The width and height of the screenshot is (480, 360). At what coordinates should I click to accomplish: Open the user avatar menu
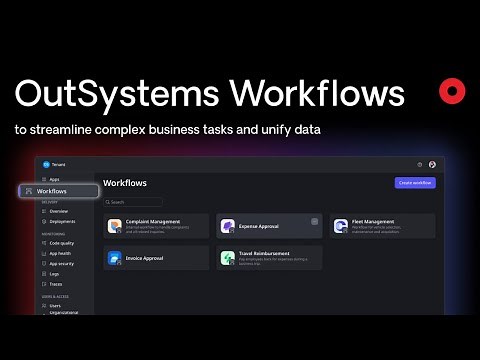pyautogui.click(x=432, y=164)
